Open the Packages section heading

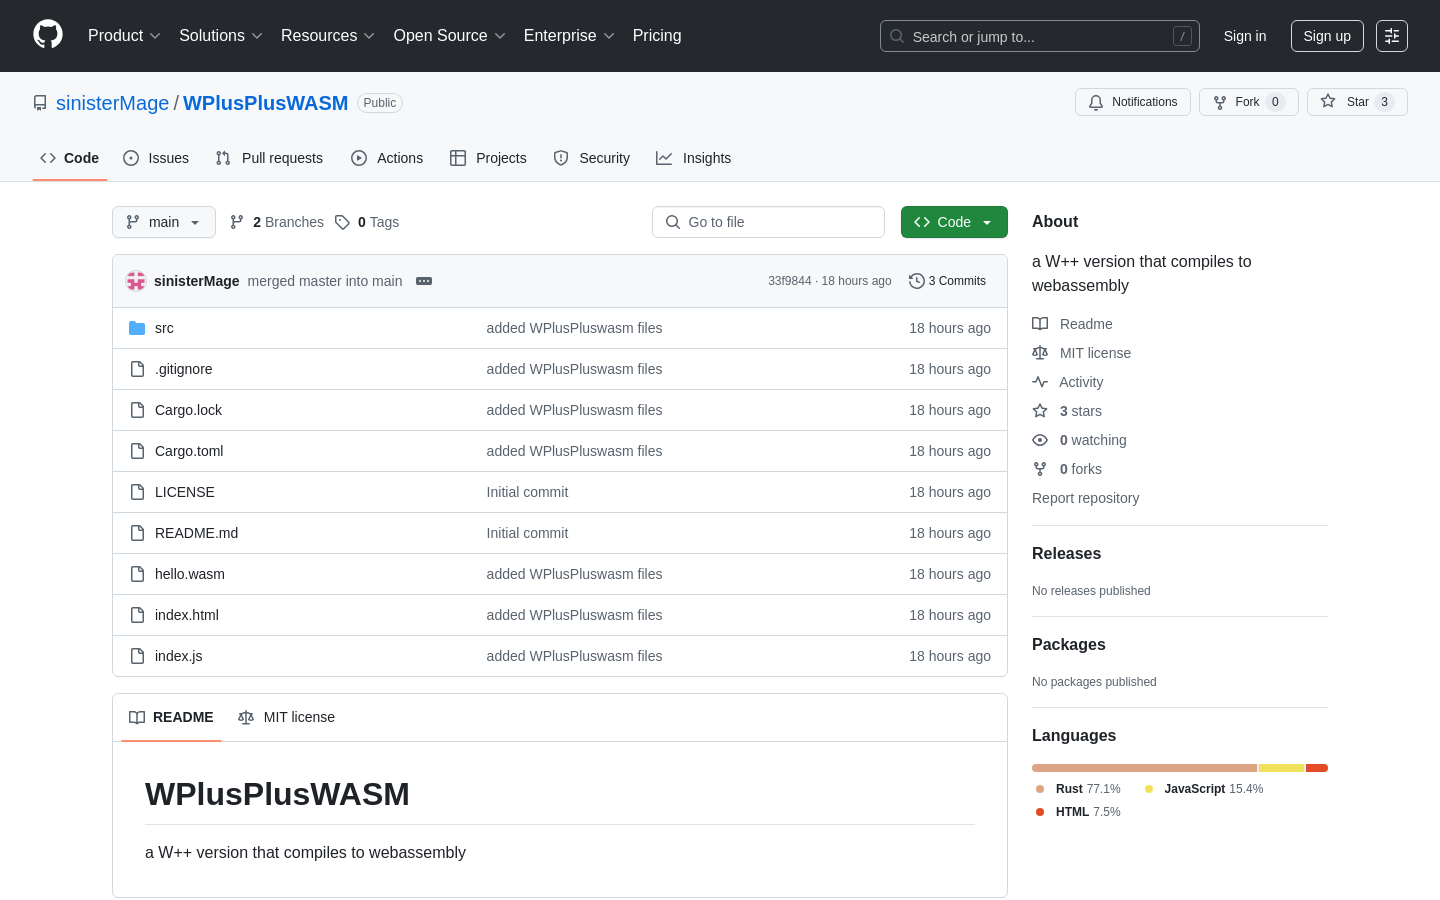[x=1069, y=645]
